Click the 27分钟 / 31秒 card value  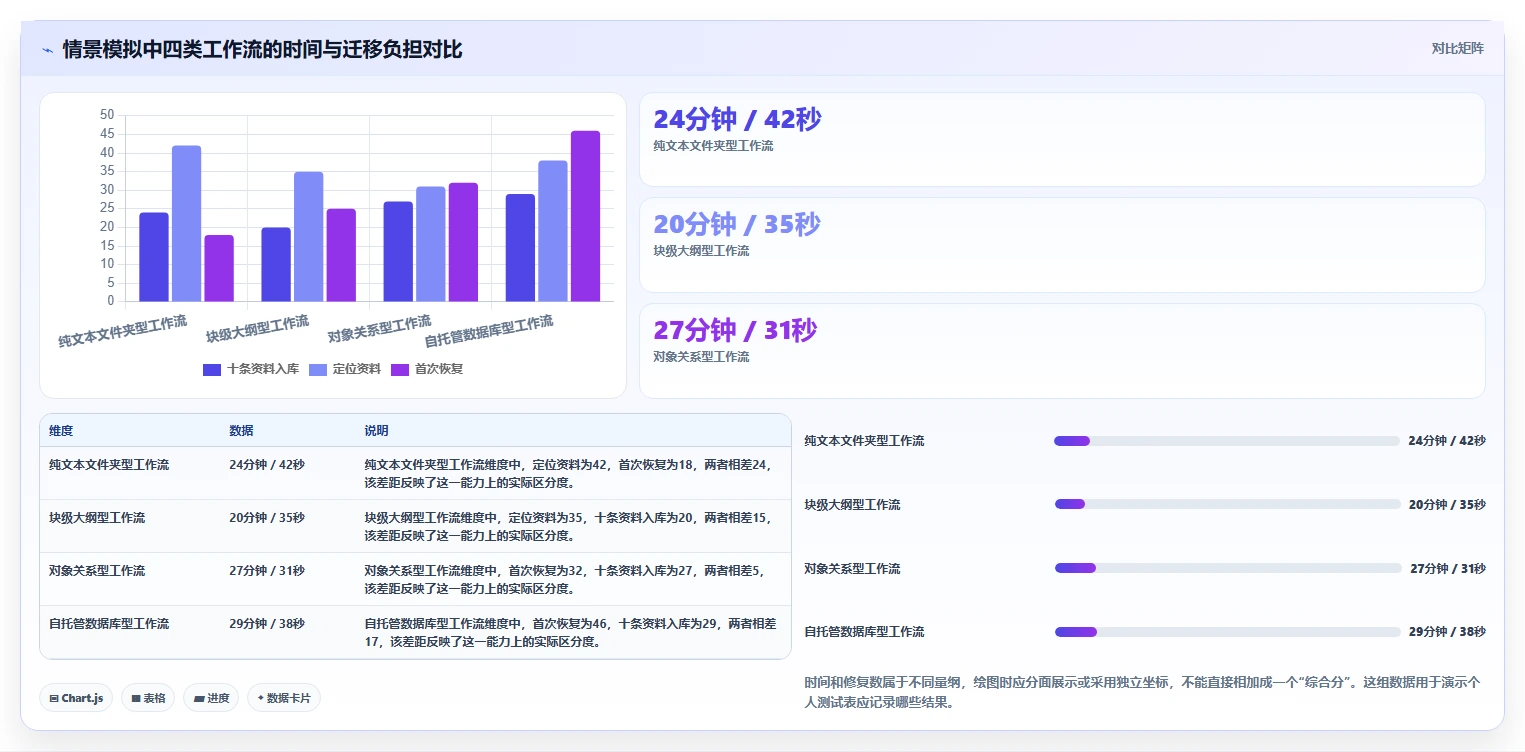tap(735, 330)
